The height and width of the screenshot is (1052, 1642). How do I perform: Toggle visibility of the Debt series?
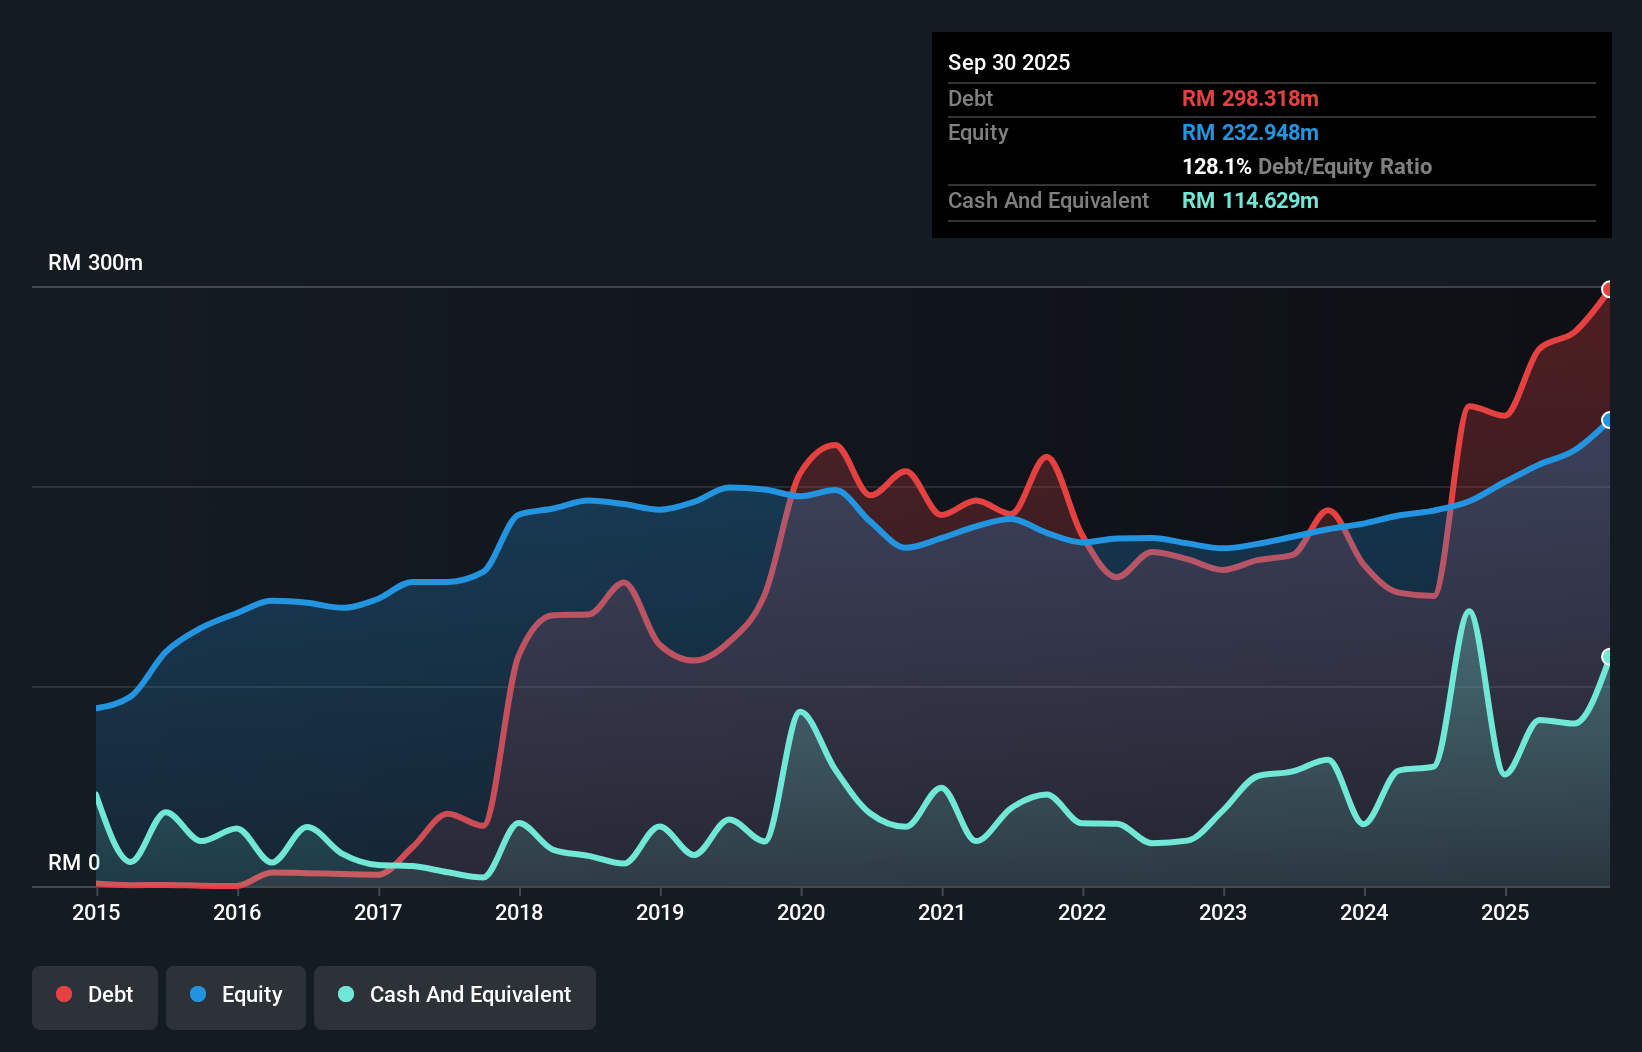tap(95, 995)
